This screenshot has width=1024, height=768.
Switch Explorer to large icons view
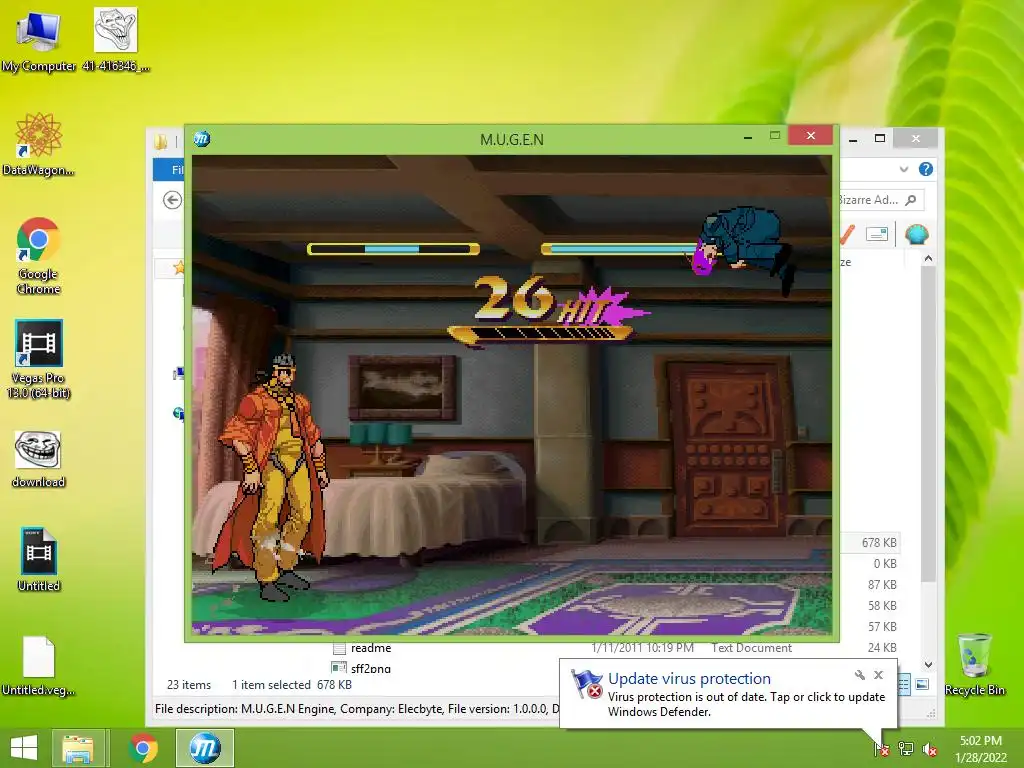[922, 684]
